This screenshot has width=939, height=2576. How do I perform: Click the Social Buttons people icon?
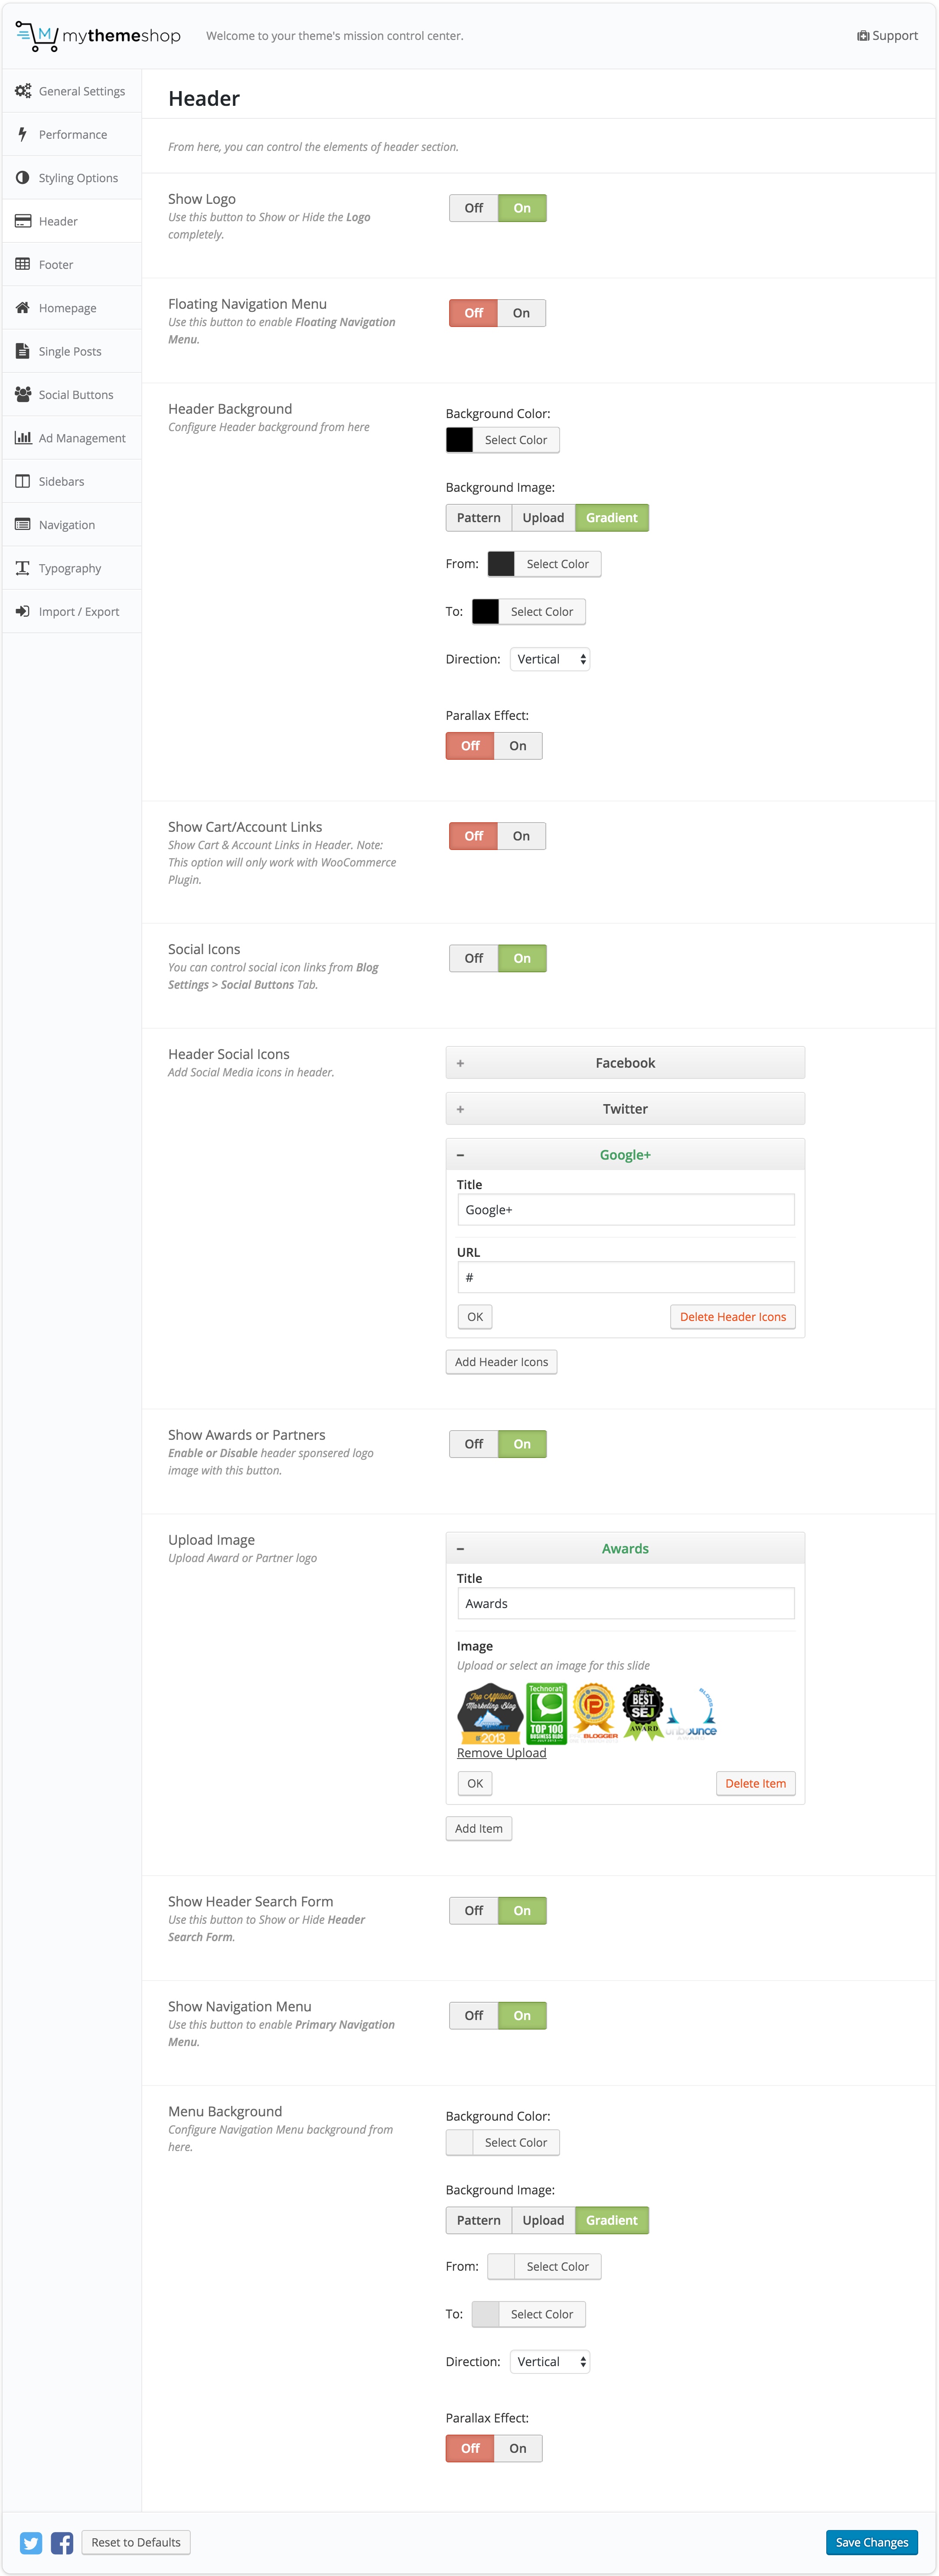pyautogui.click(x=23, y=395)
